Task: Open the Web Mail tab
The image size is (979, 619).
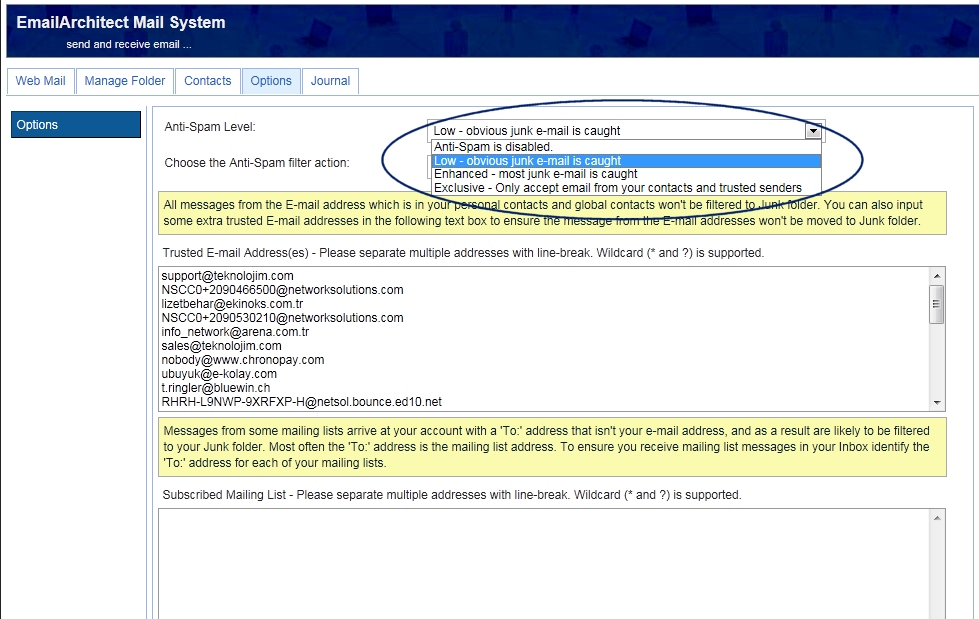Action: (41, 81)
